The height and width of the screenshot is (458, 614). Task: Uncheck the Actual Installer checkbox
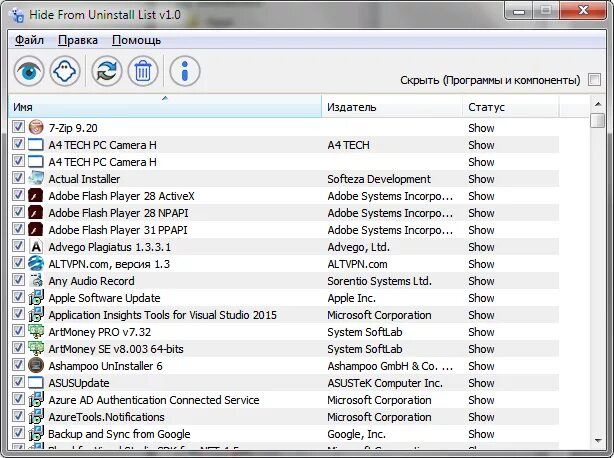click(18, 178)
